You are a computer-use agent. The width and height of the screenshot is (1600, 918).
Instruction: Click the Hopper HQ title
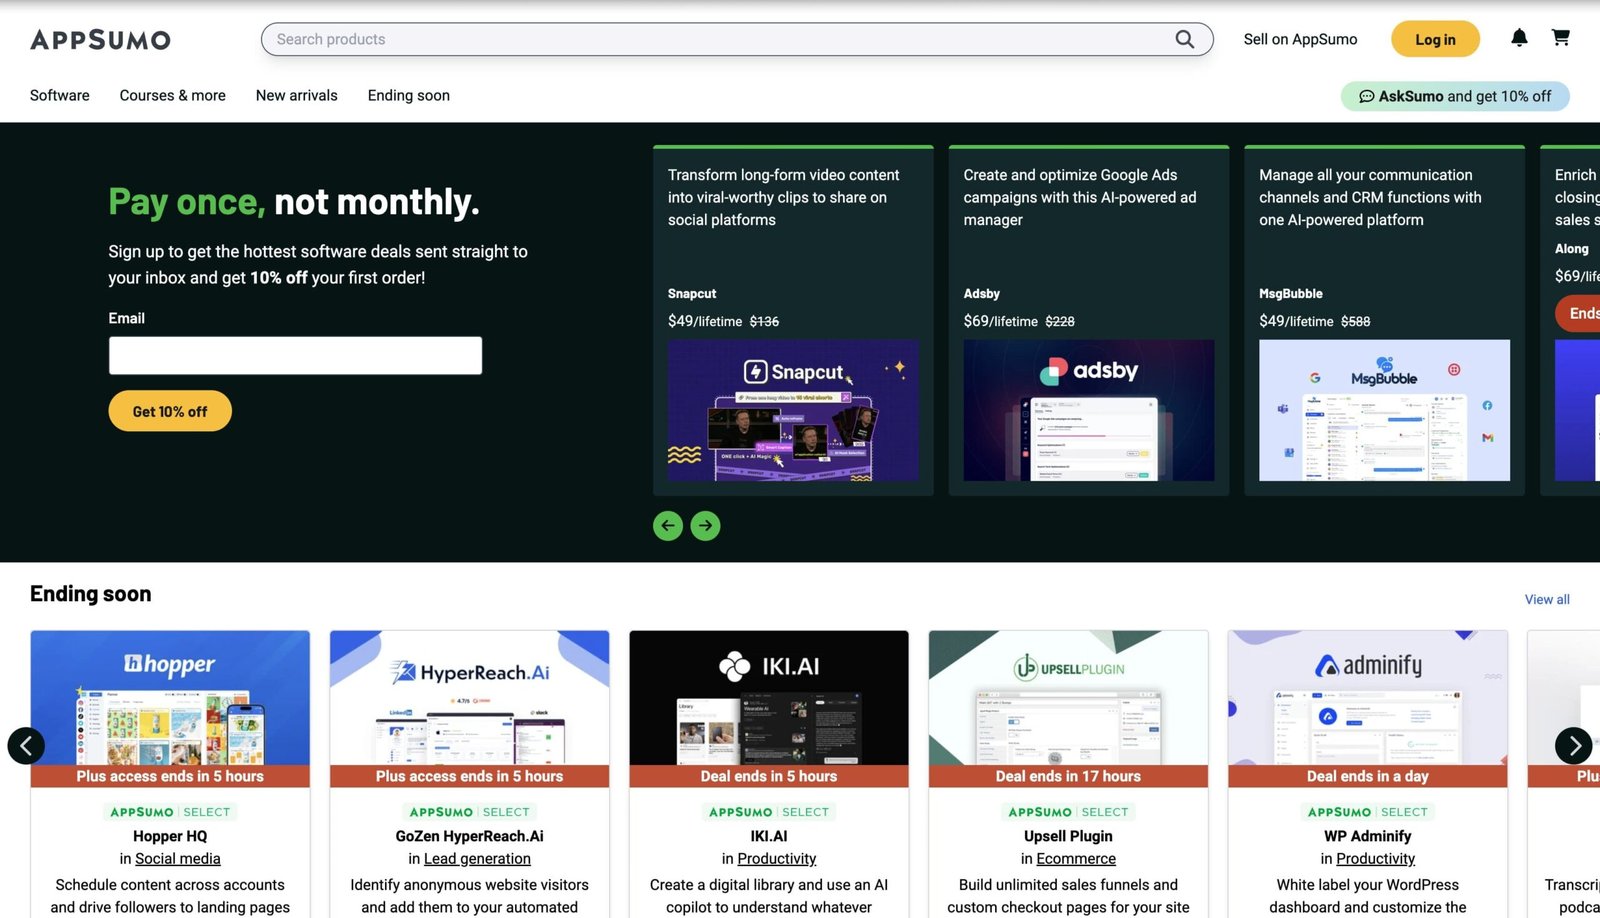[170, 836]
